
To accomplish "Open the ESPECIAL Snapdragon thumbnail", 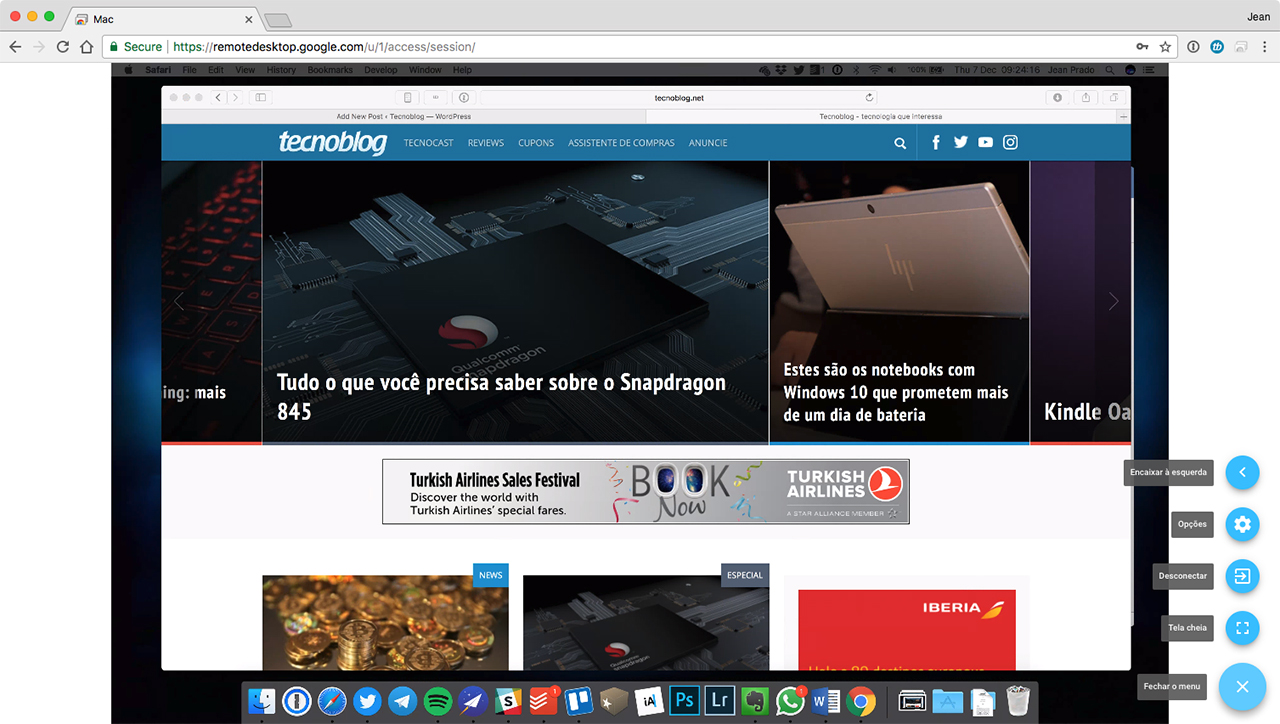I will click(x=646, y=622).
